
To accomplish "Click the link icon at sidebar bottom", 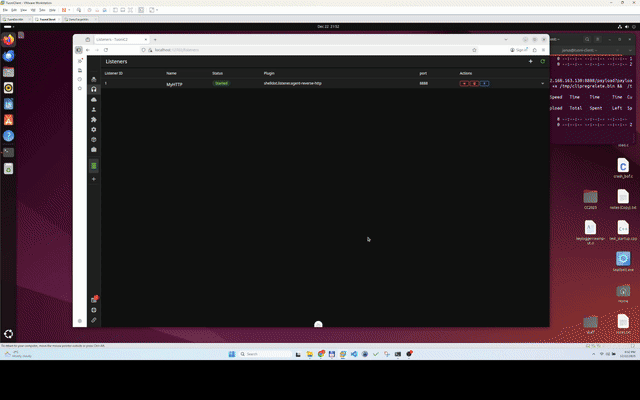I will [x=94, y=320].
